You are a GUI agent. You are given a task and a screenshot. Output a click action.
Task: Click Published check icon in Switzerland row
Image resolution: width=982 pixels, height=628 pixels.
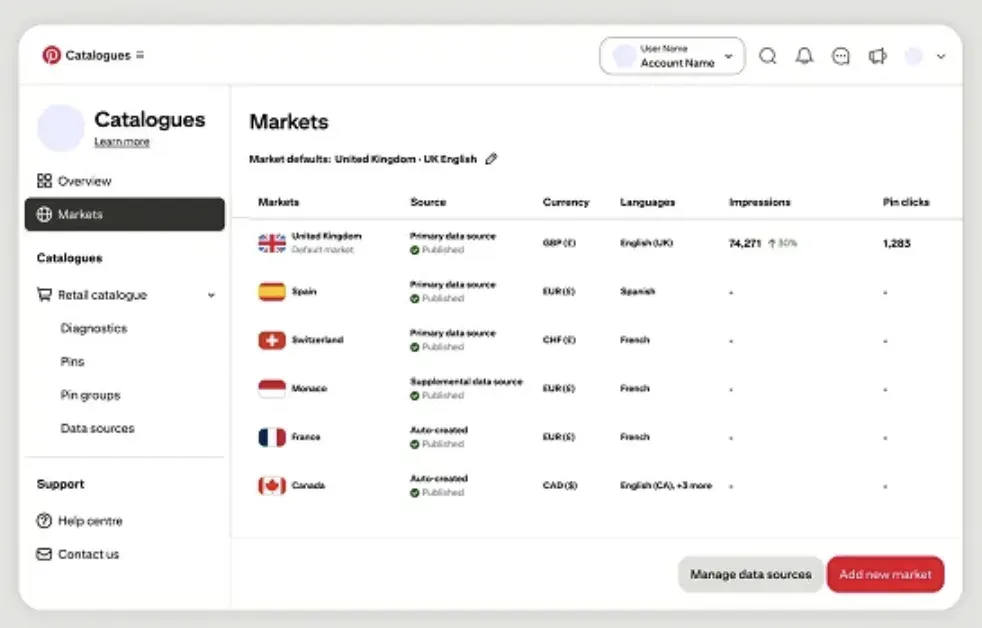coord(415,347)
